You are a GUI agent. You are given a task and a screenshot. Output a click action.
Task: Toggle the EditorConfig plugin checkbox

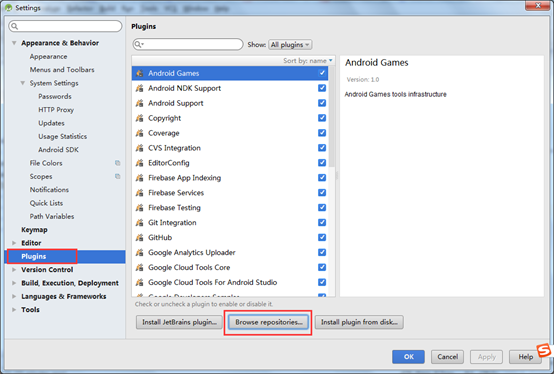pos(322,163)
